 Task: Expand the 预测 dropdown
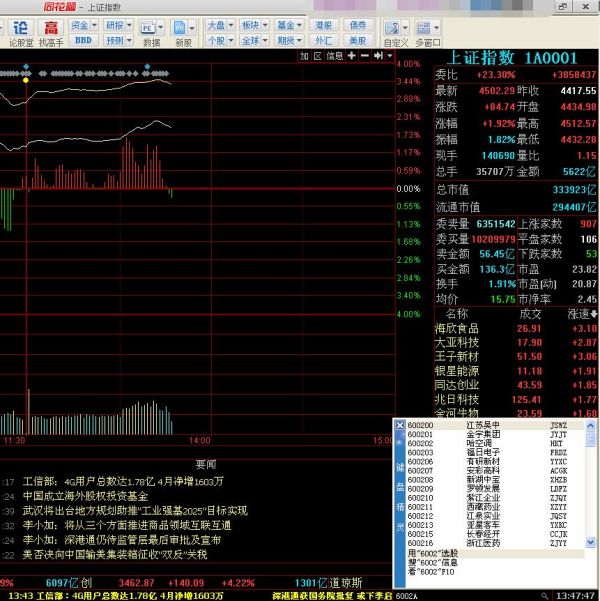point(129,40)
